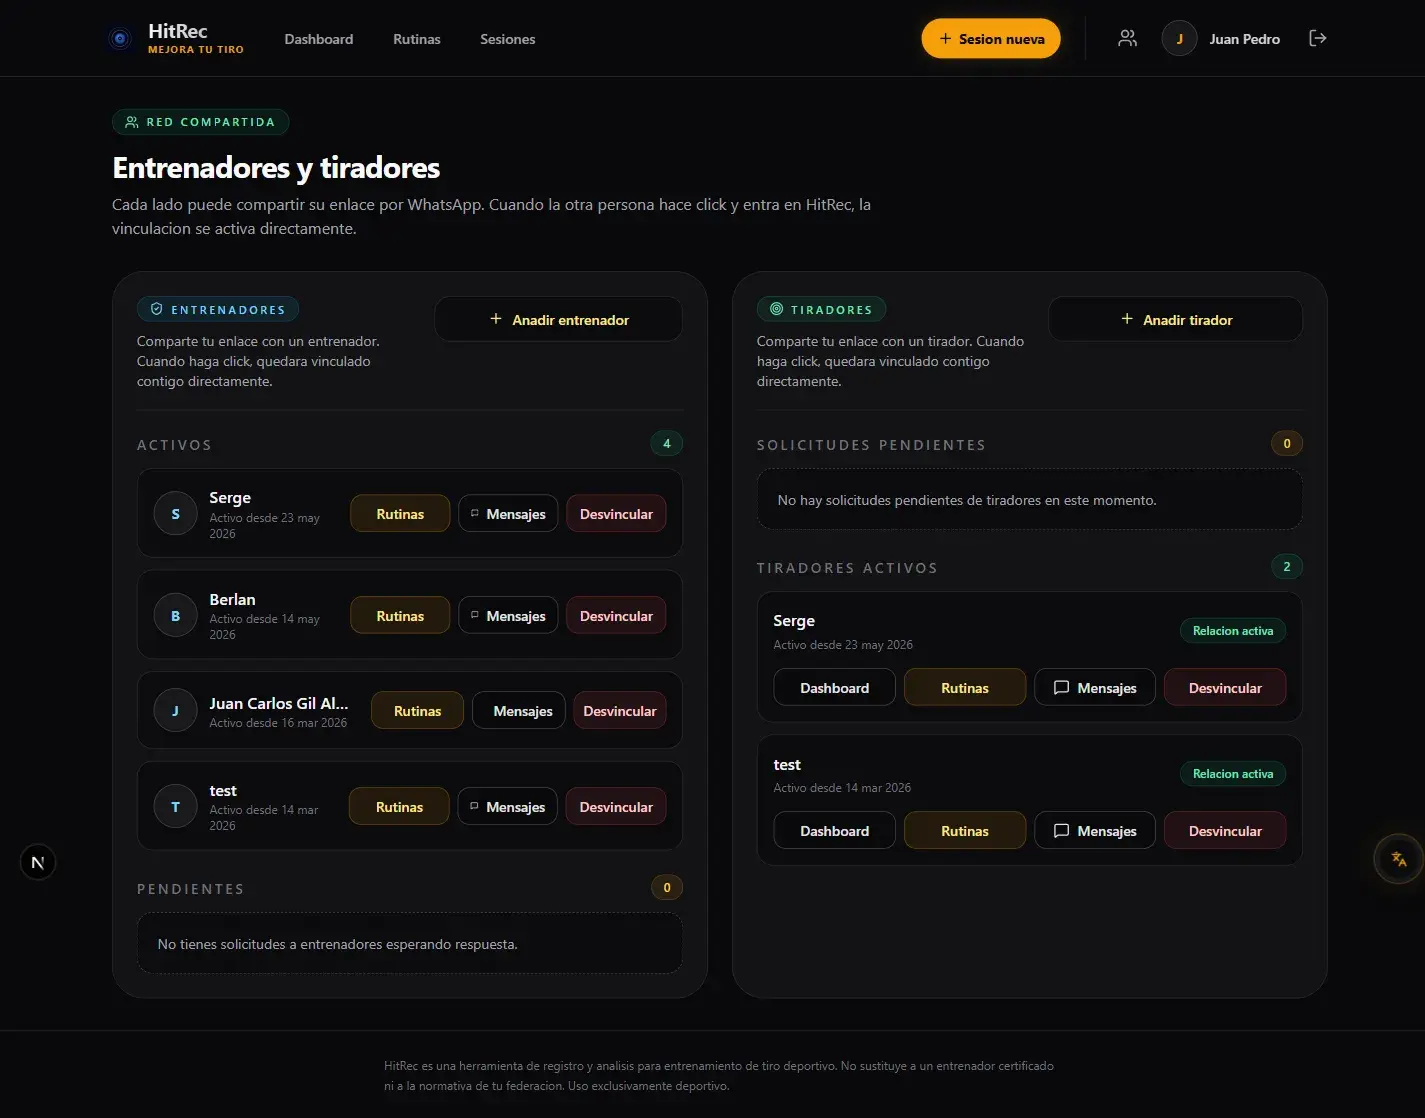Click Anadir entrenador button
The width and height of the screenshot is (1425, 1118).
(558, 320)
